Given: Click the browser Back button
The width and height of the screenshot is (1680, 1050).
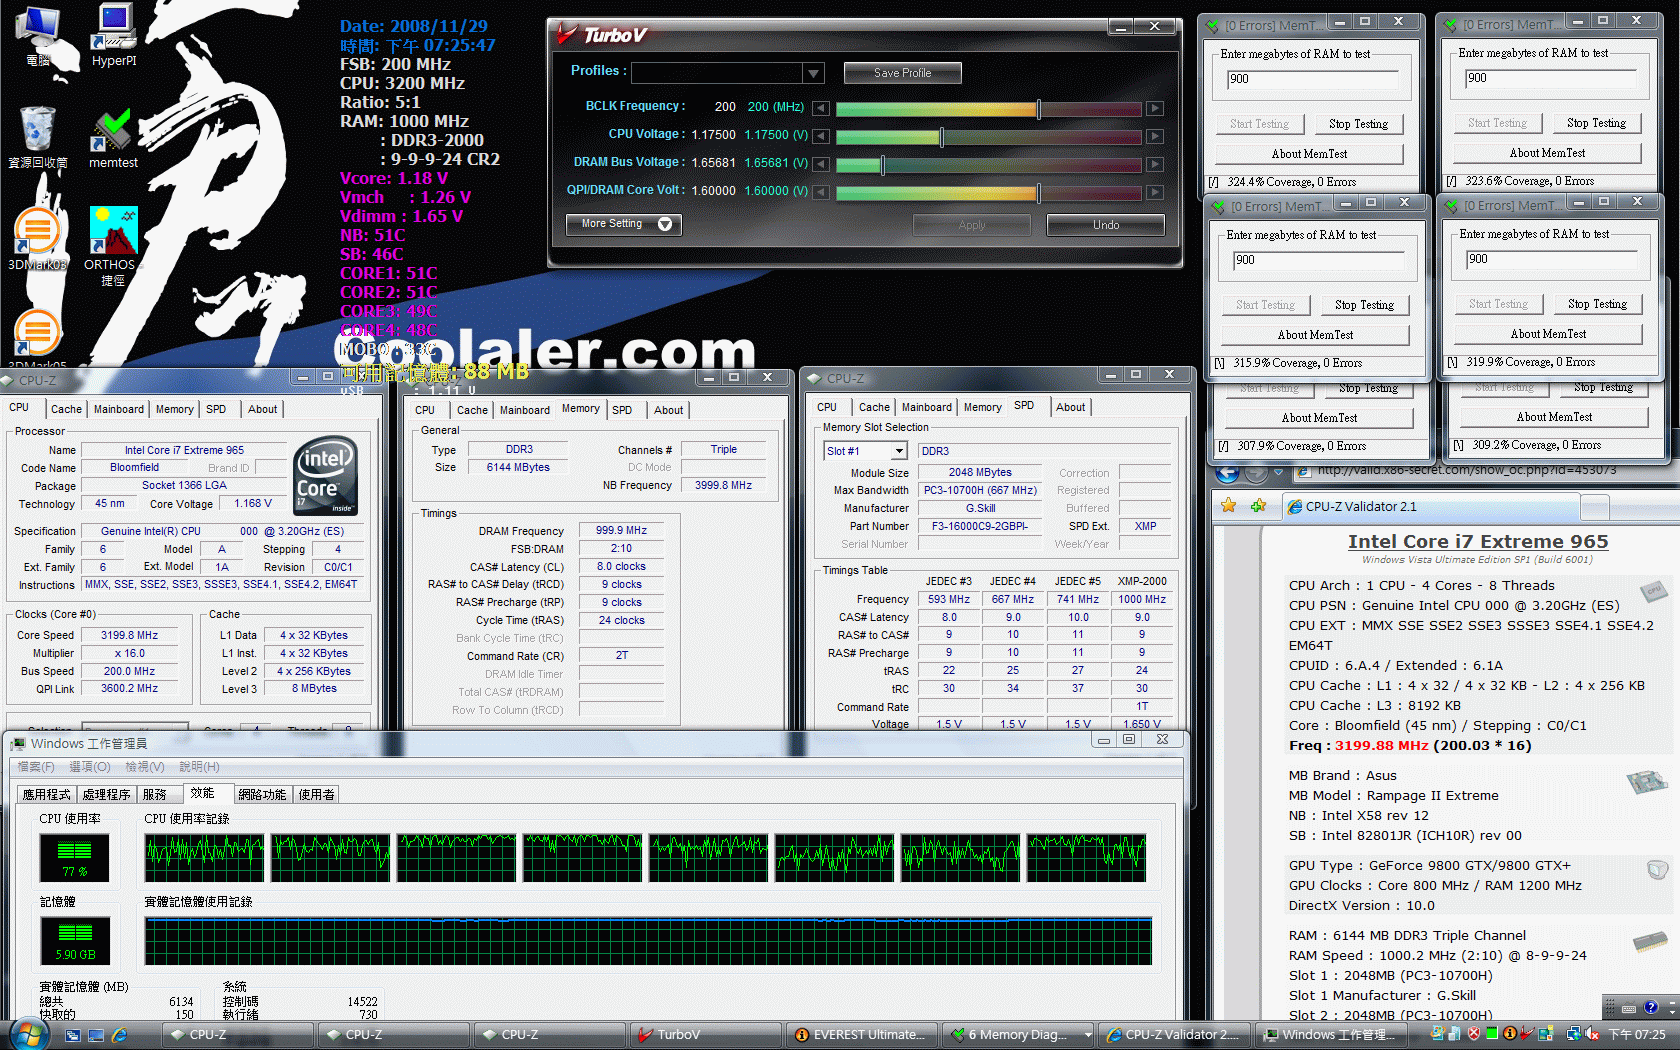Looking at the screenshot, I should (x=1227, y=471).
